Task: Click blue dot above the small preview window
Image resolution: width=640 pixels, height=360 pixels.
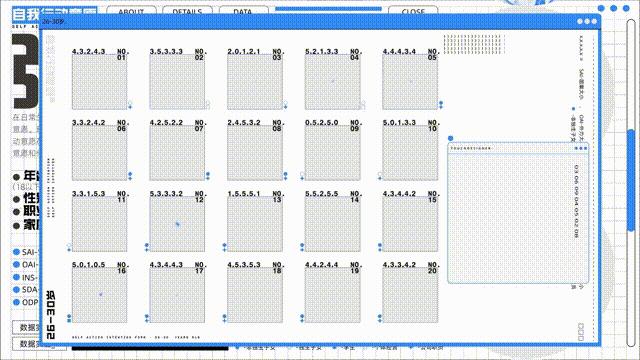Action: click(x=451, y=138)
